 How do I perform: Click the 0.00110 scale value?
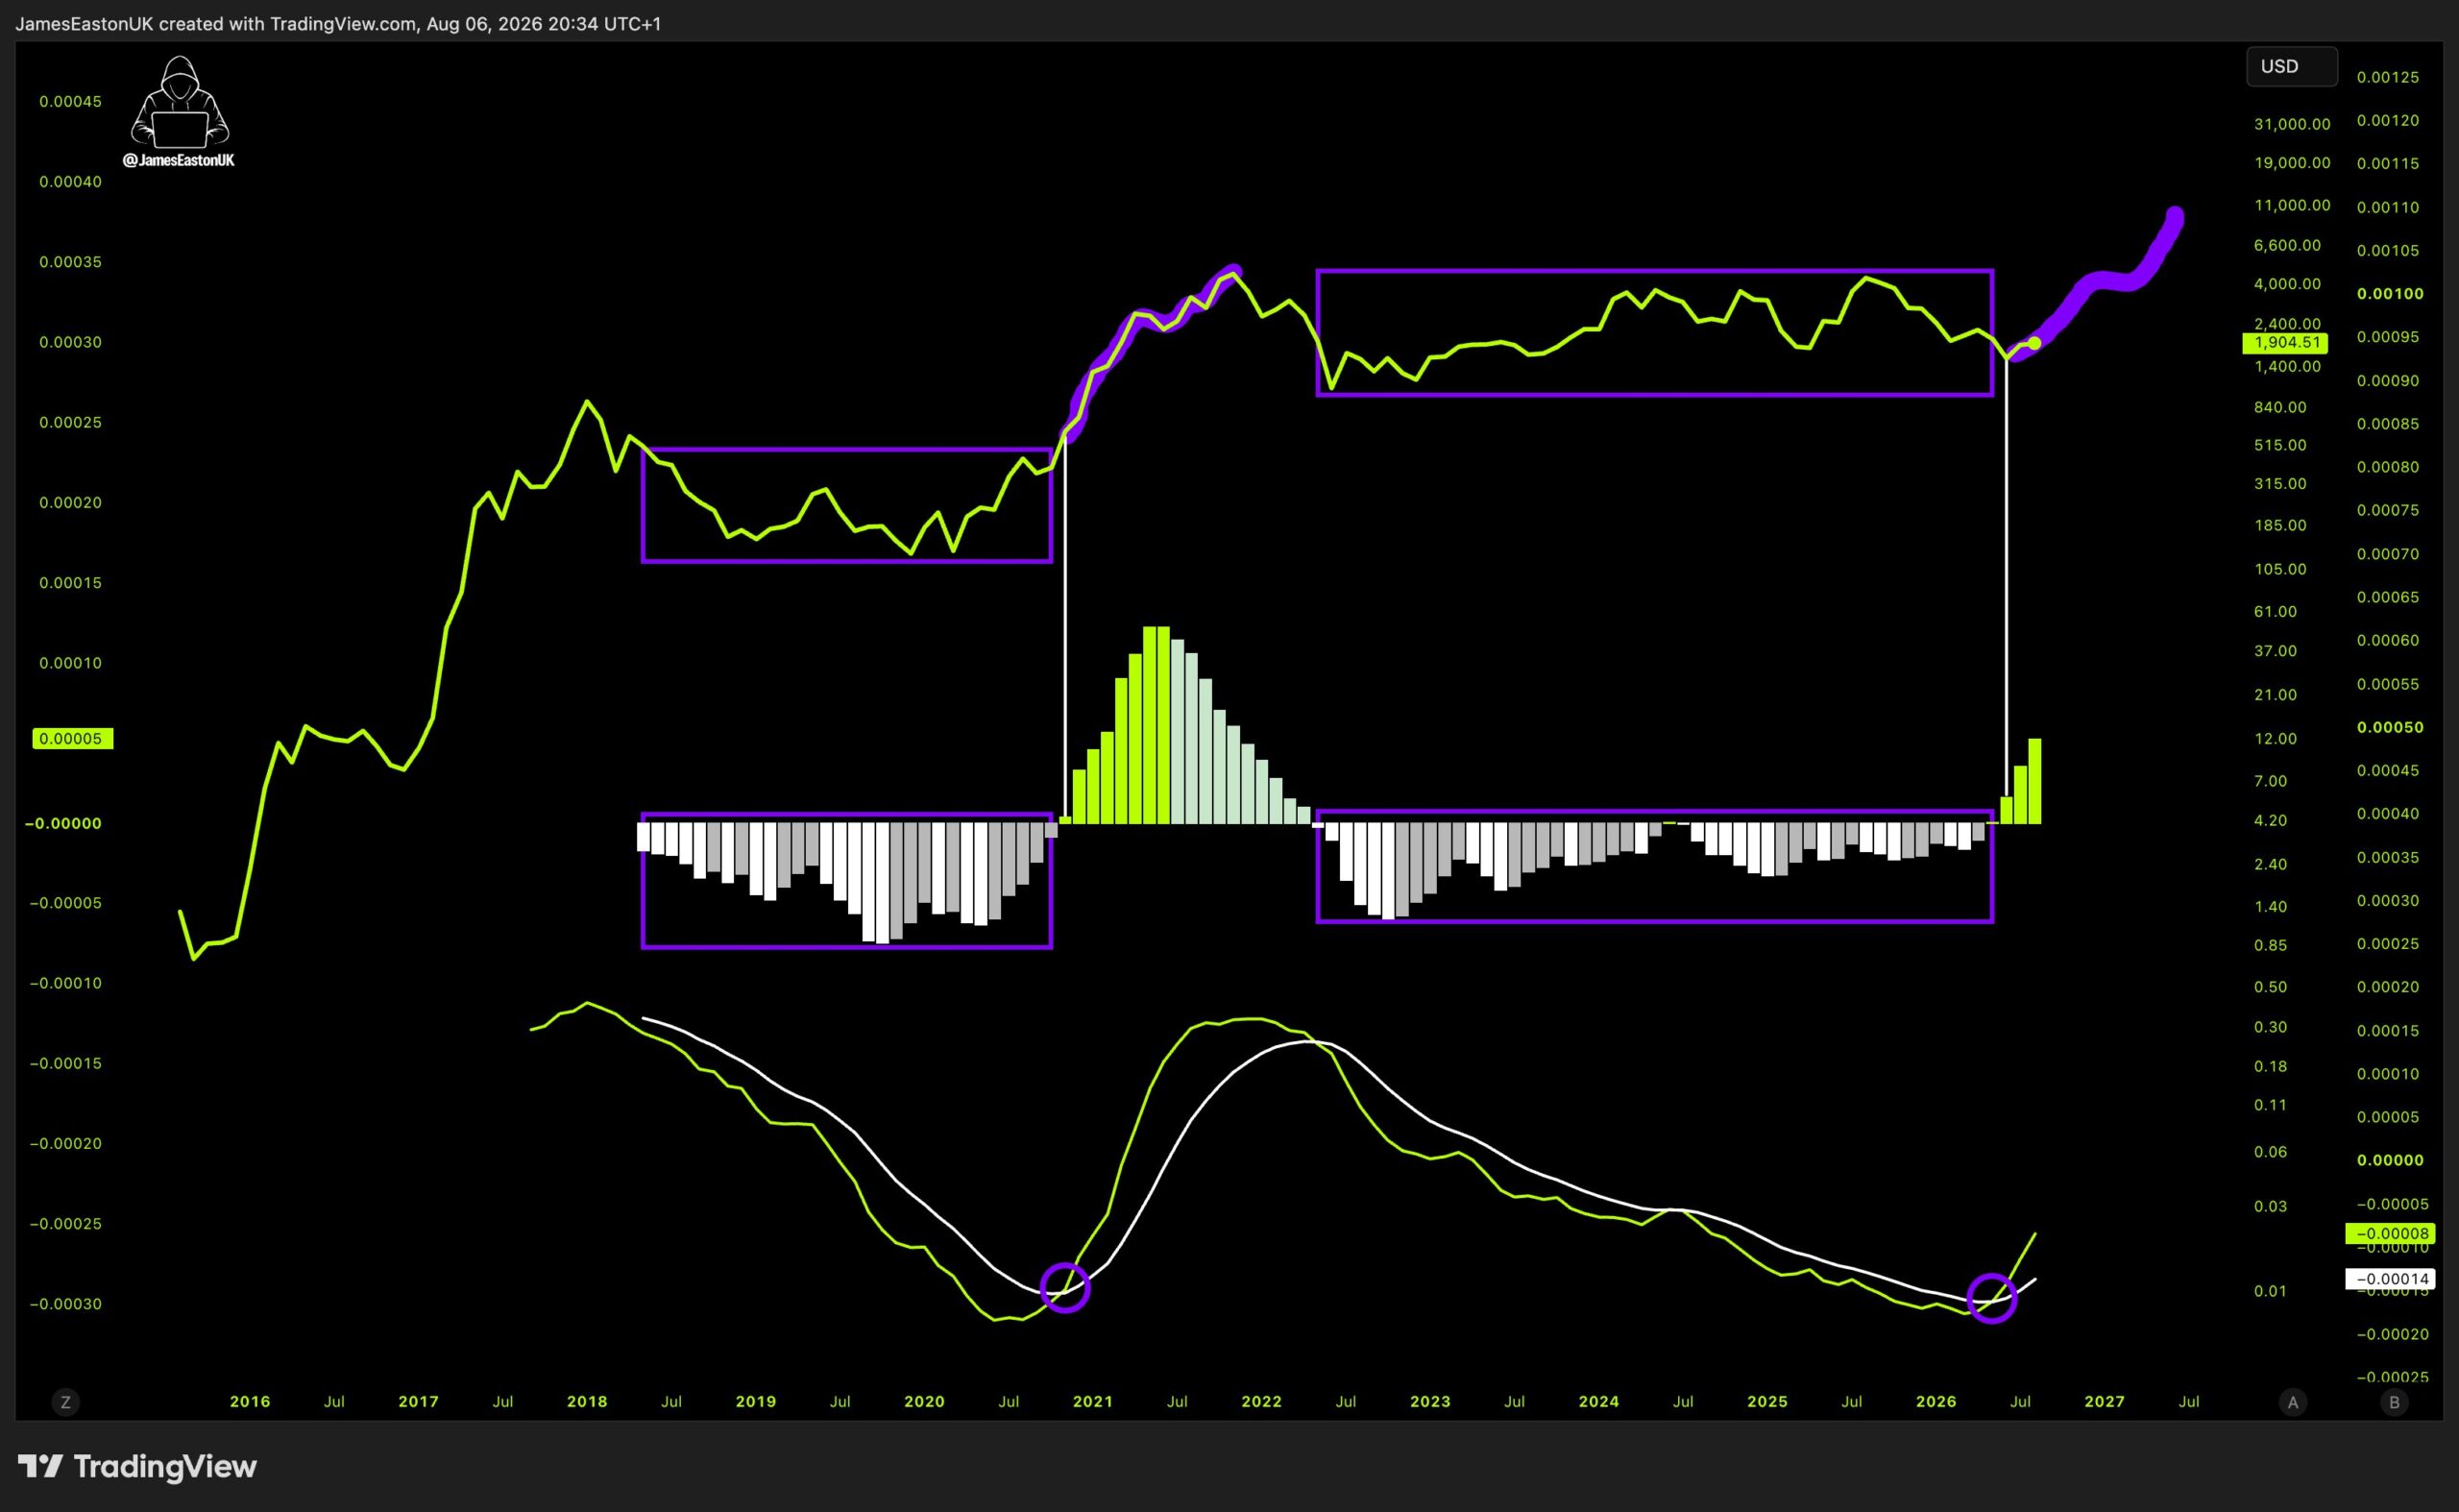[2388, 207]
